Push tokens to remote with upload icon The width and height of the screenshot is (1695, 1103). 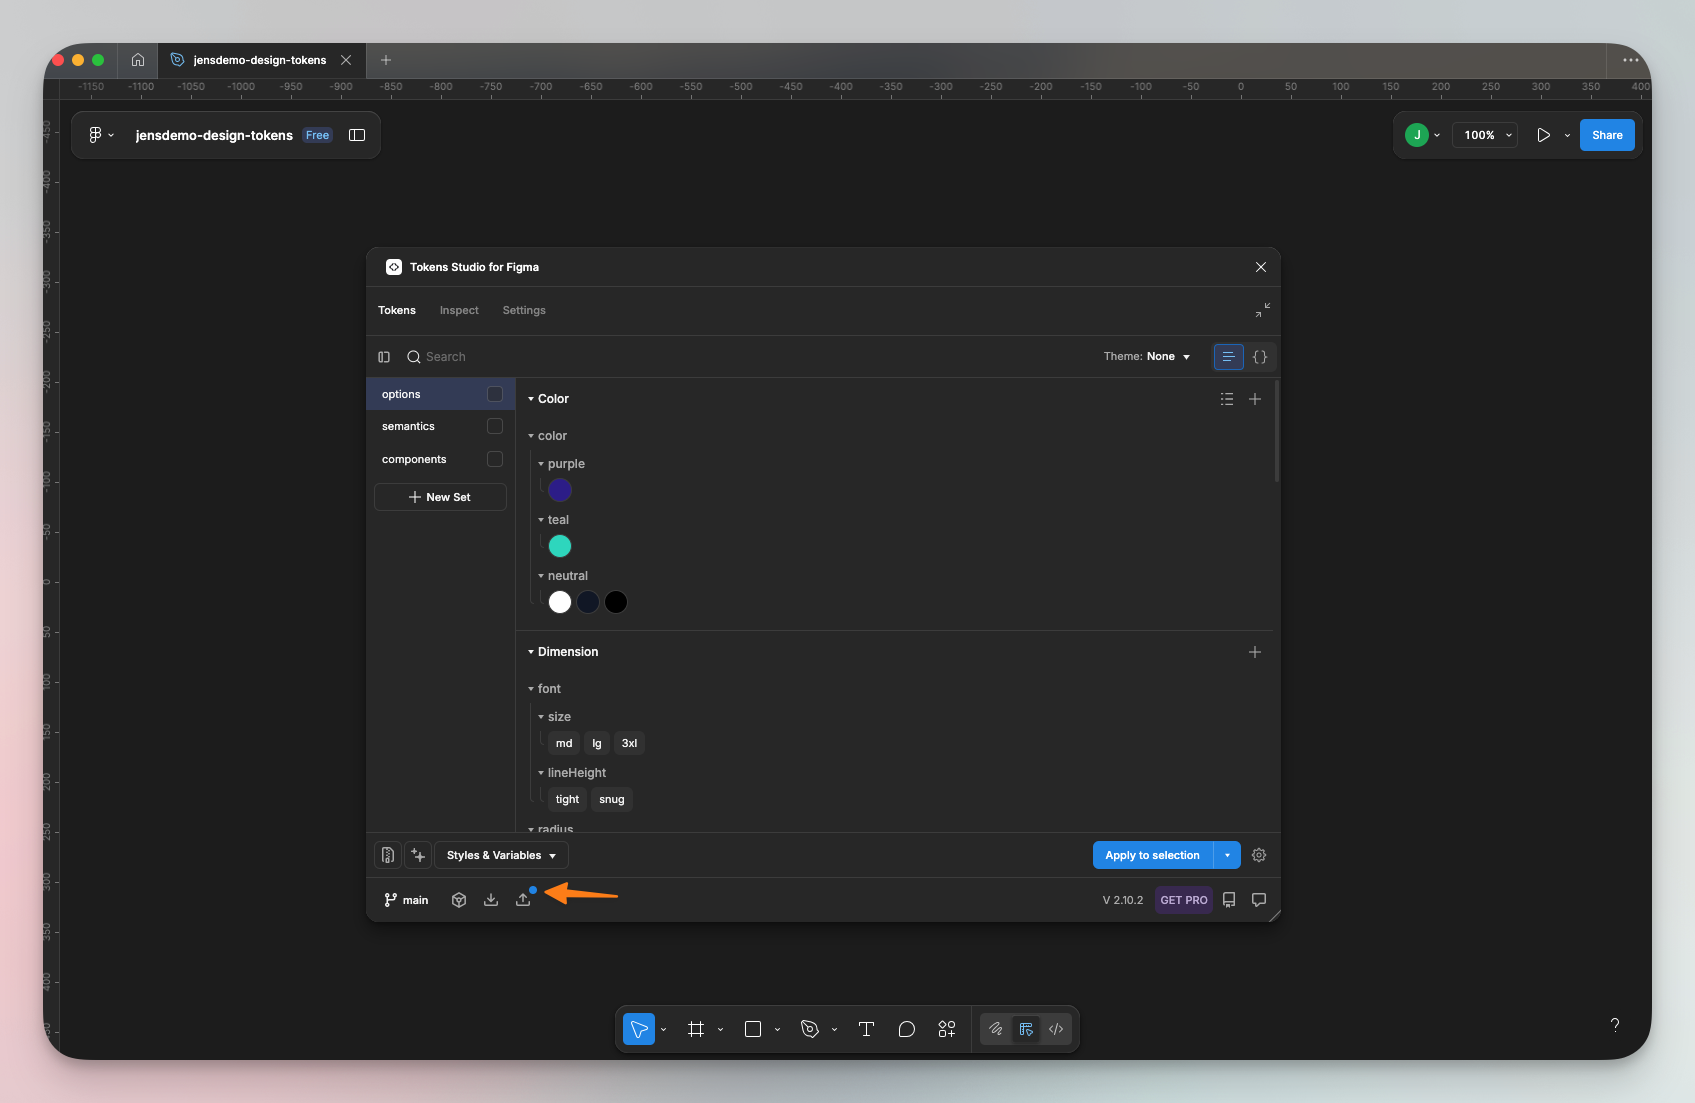pyautogui.click(x=523, y=900)
